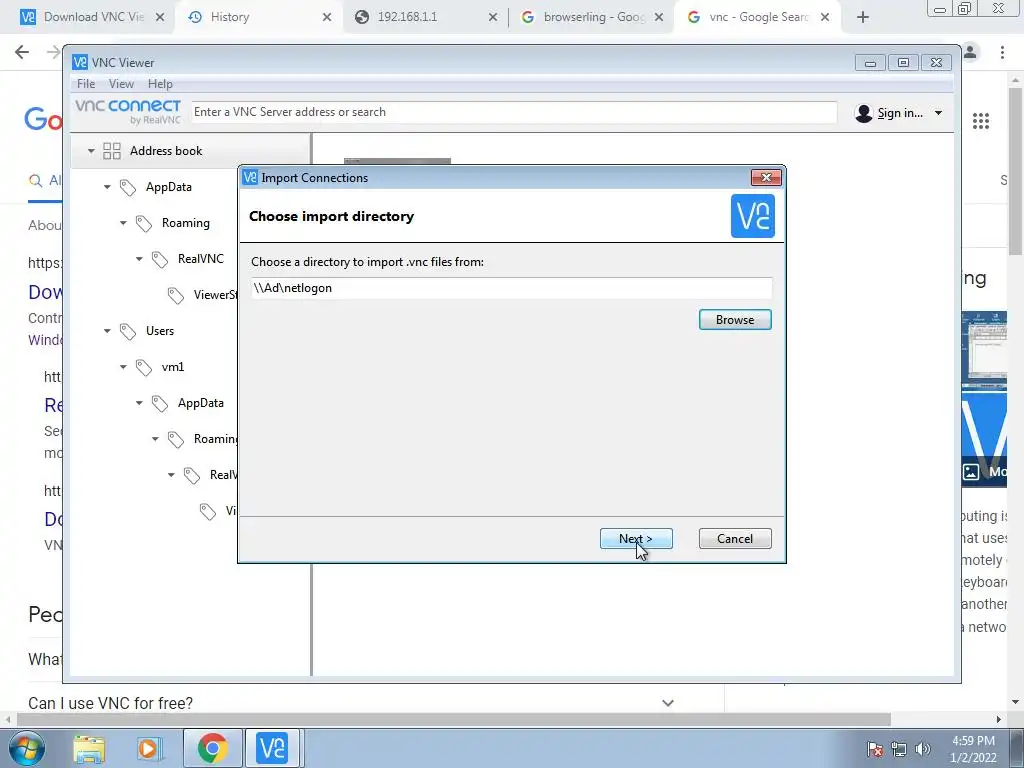The image size is (1024, 768).
Task: Select the RealVNC label under top Roaming
Action: coord(200,259)
